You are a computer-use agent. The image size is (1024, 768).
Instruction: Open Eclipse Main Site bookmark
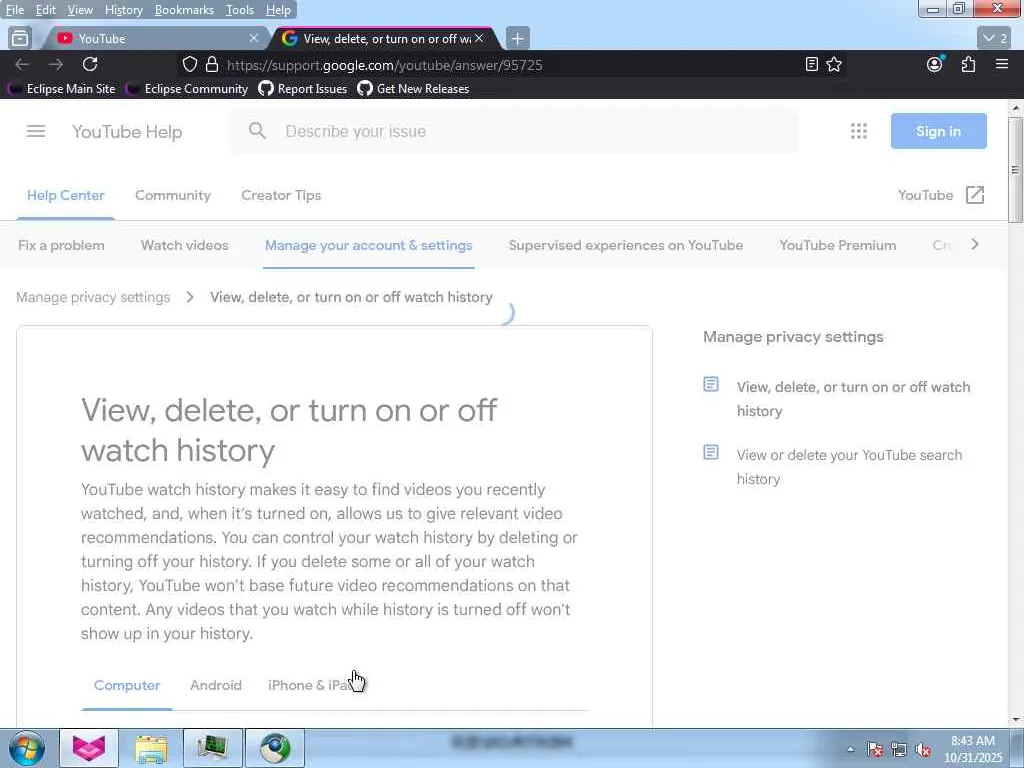point(62,89)
